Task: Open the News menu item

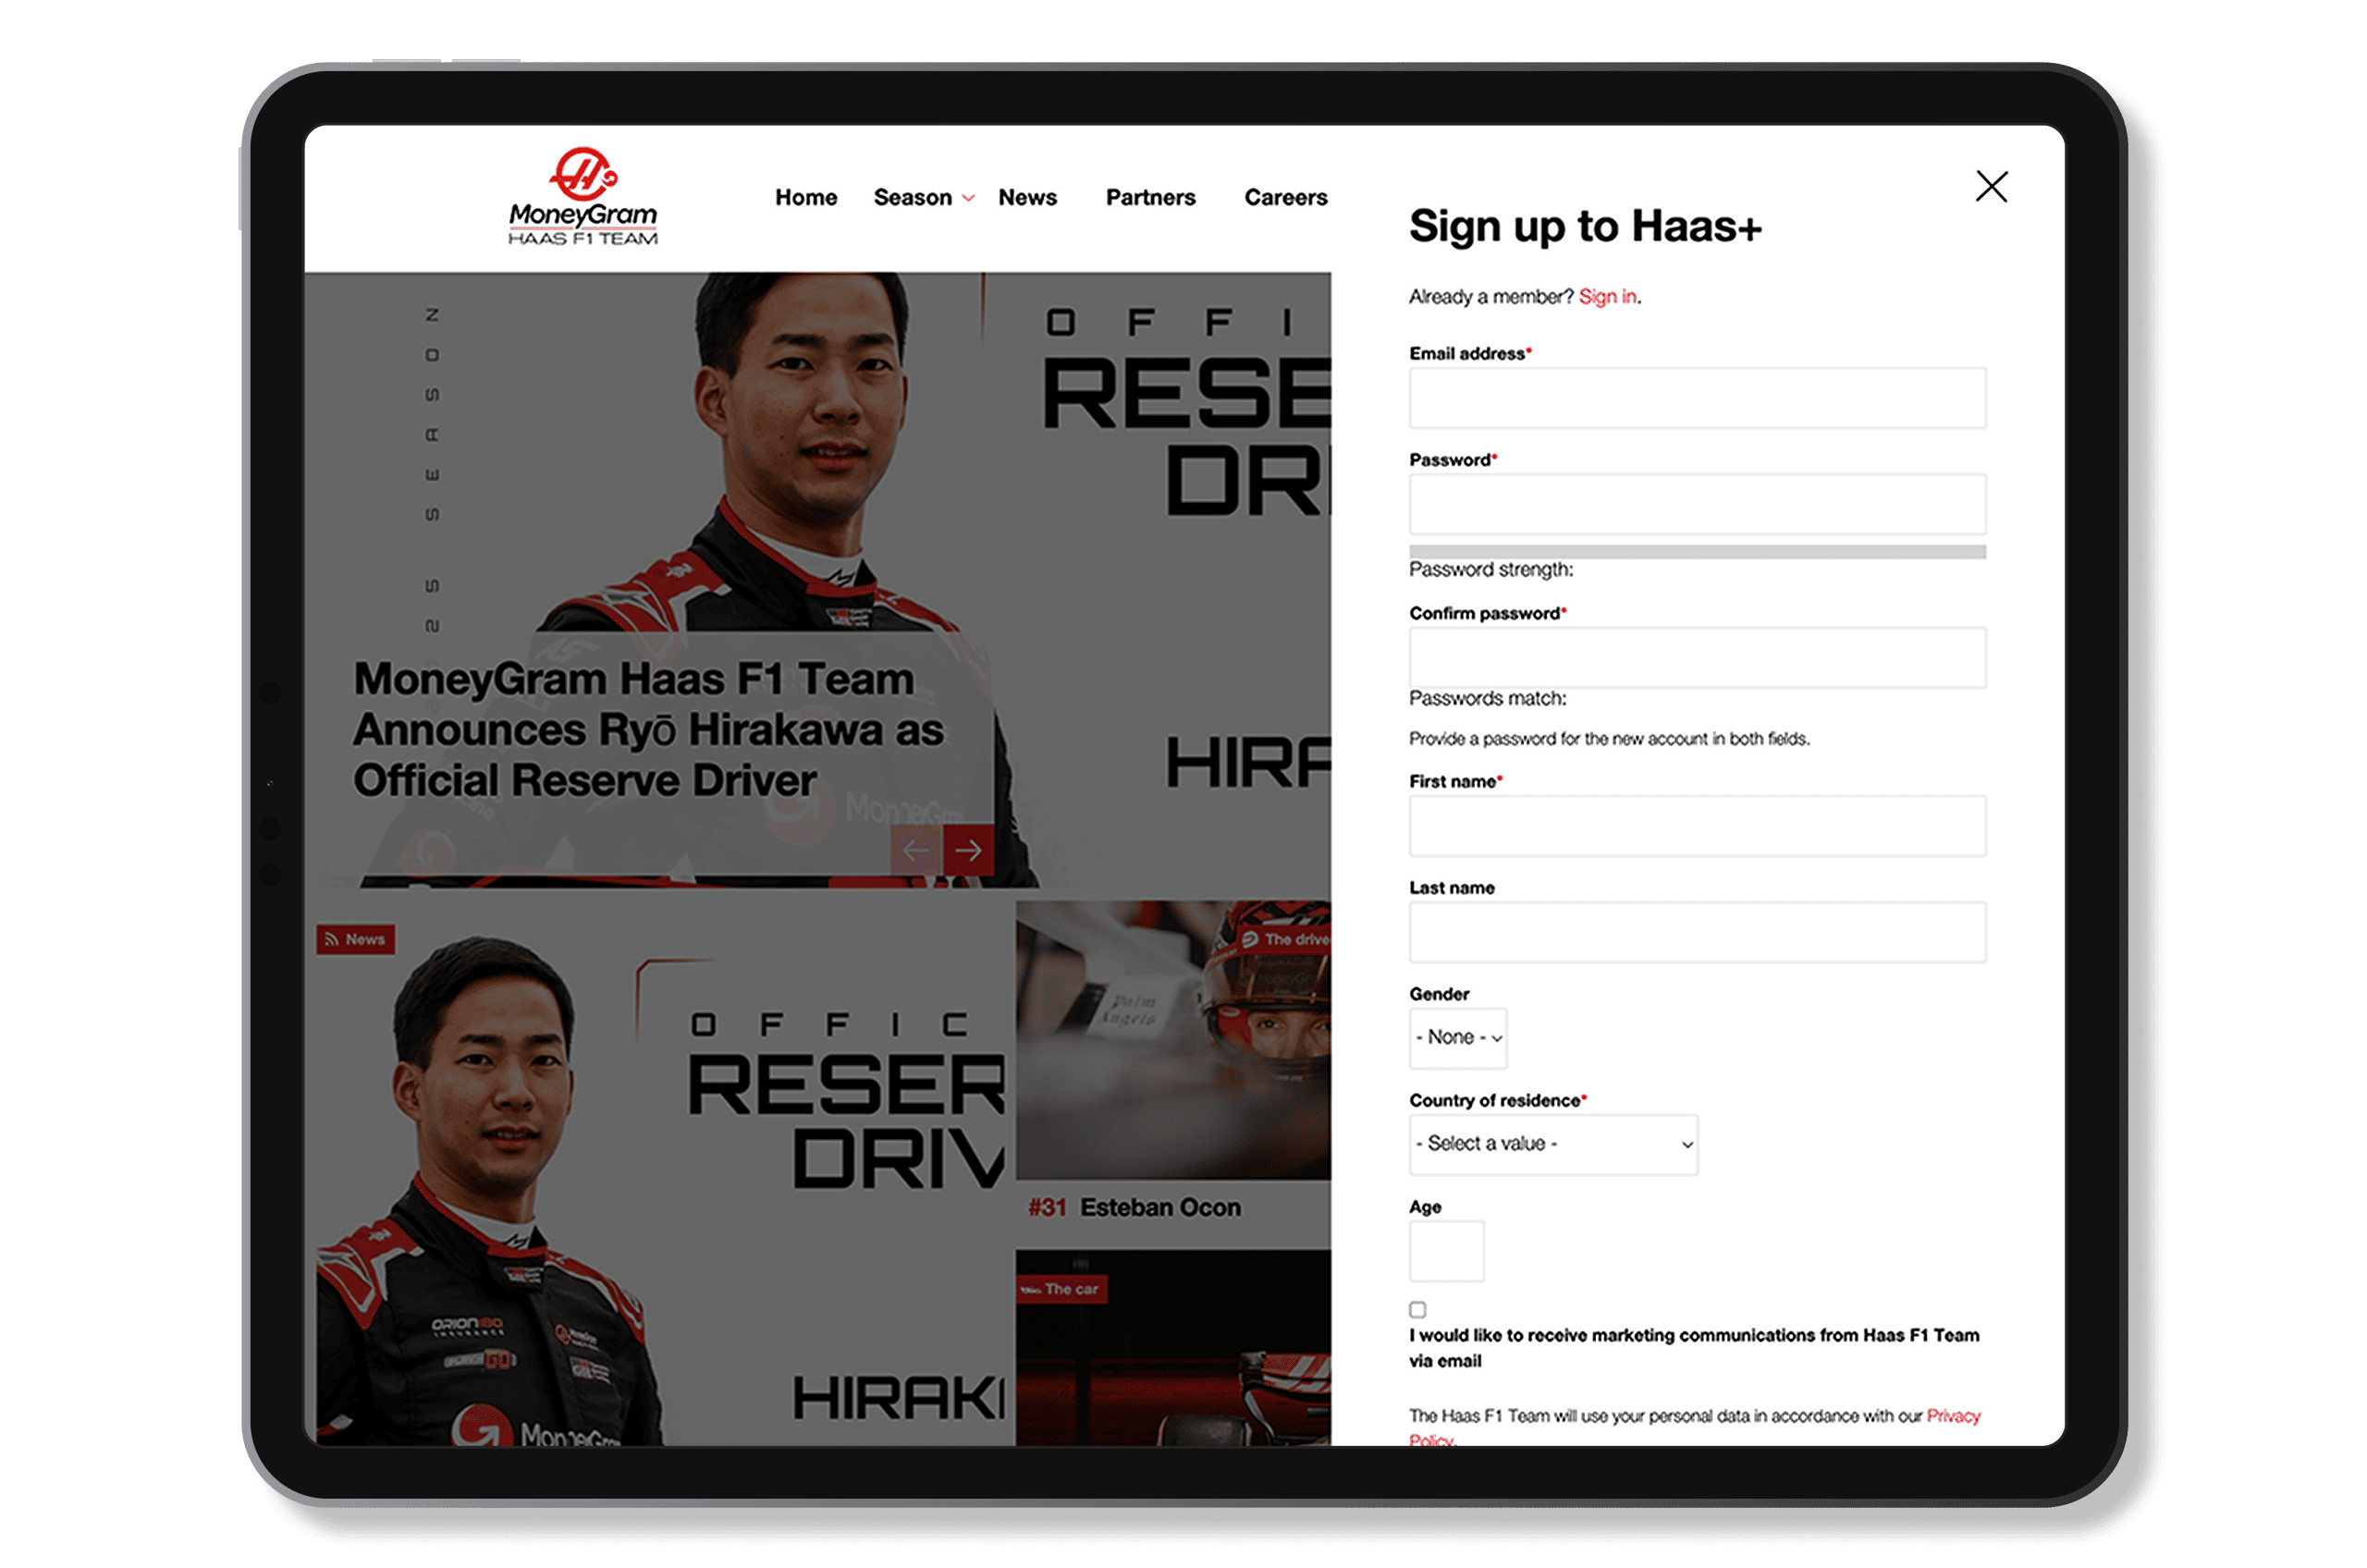Action: pyautogui.click(x=1027, y=197)
